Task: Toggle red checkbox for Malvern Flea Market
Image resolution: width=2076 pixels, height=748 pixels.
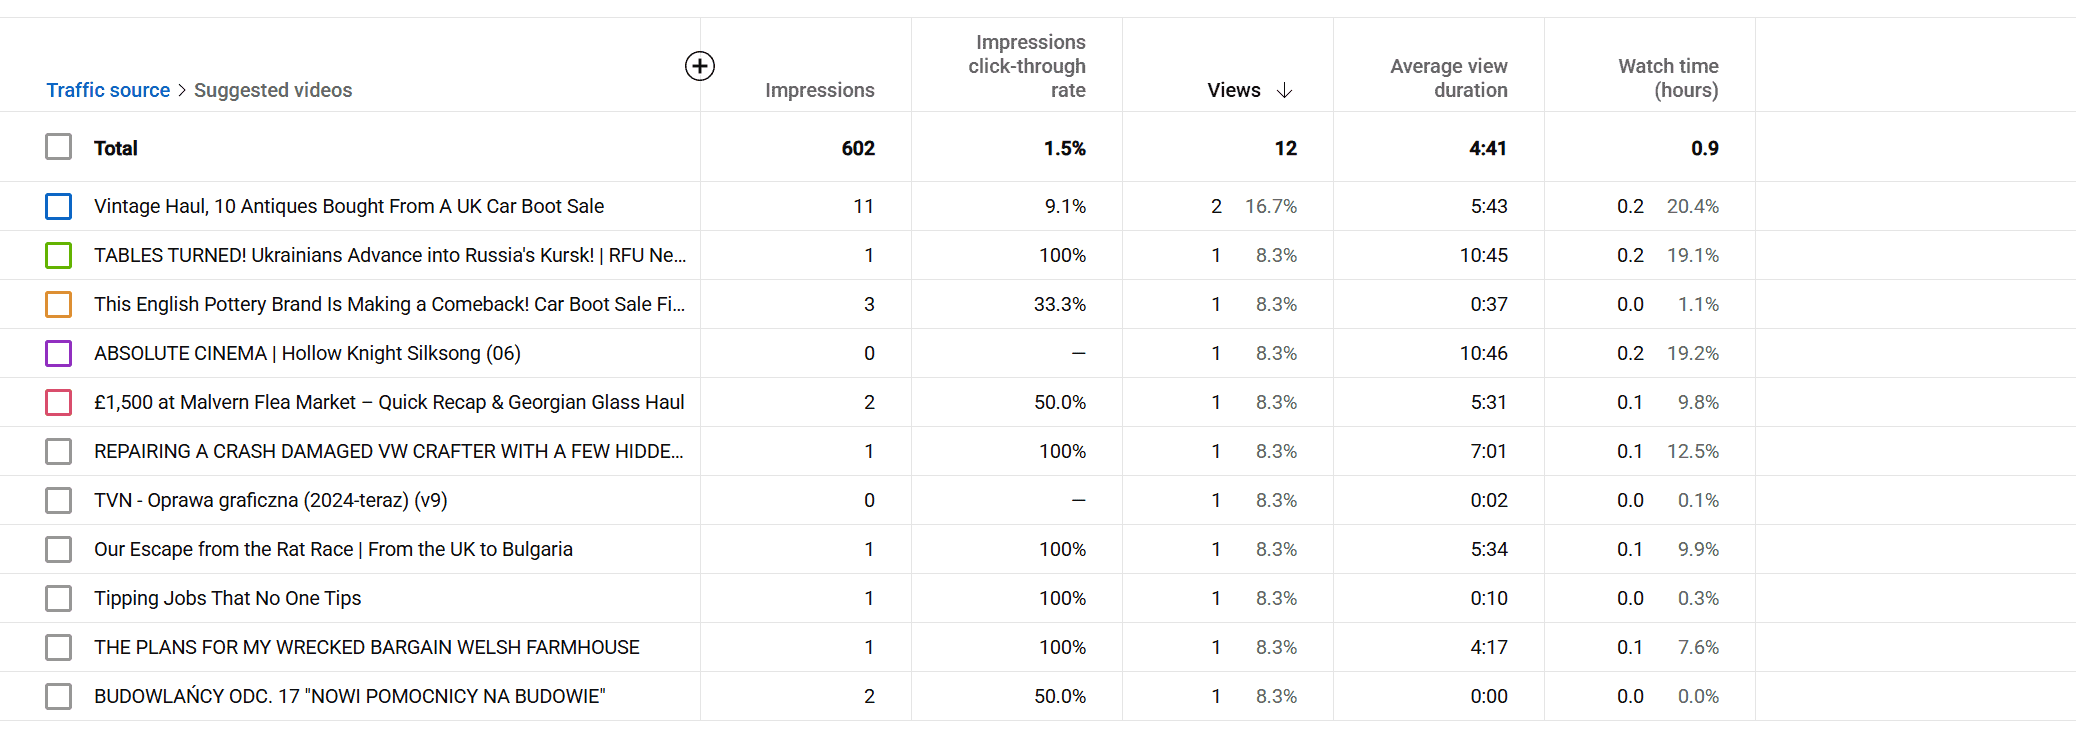Action: click(59, 403)
